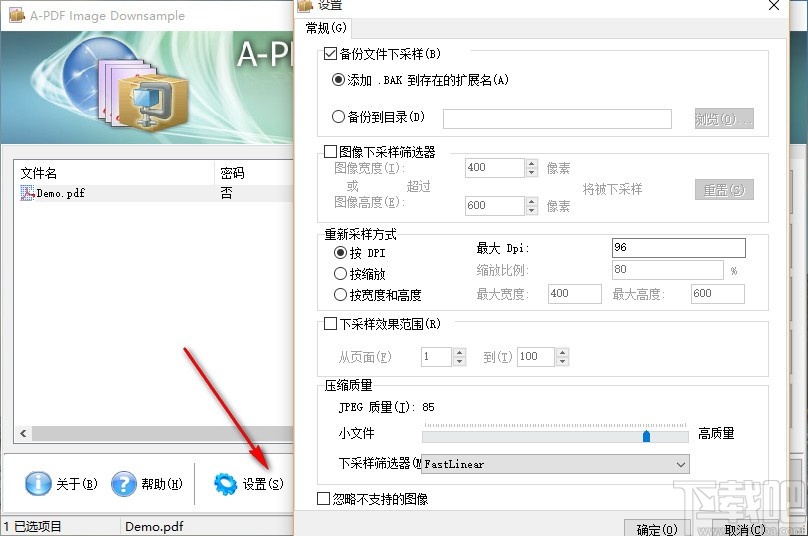Click the 从页面 value field 1
This screenshot has width=808, height=536.
pyautogui.click(x=436, y=356)
